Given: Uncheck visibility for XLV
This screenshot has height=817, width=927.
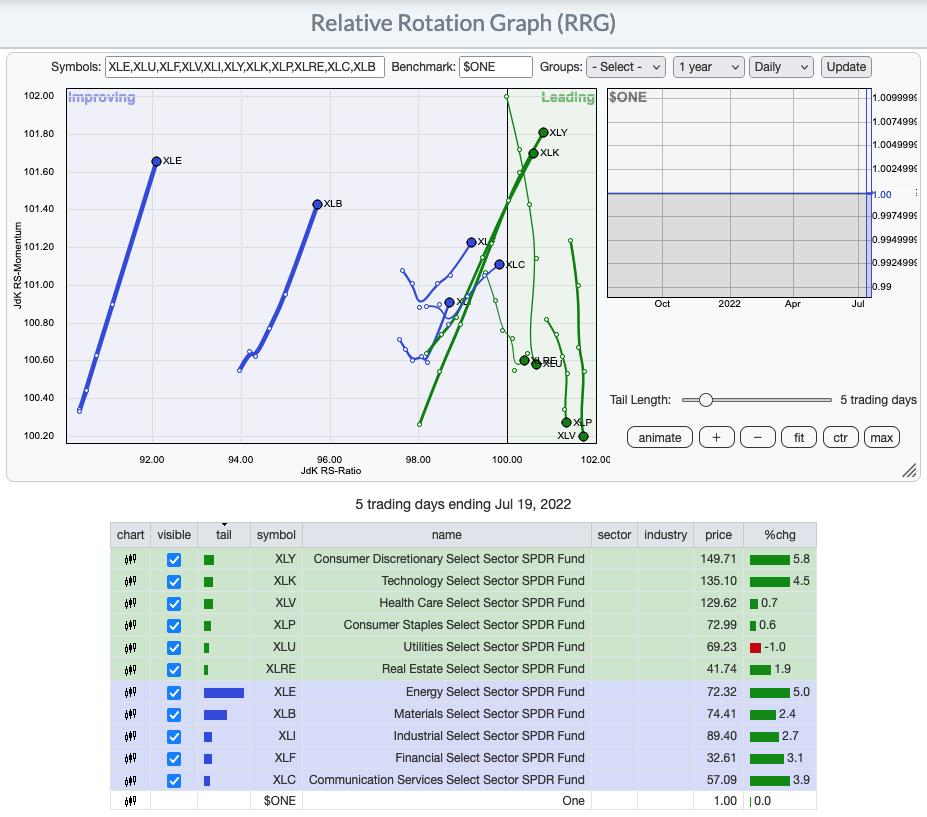Looking at the screenshot, I should pos(174,603).
